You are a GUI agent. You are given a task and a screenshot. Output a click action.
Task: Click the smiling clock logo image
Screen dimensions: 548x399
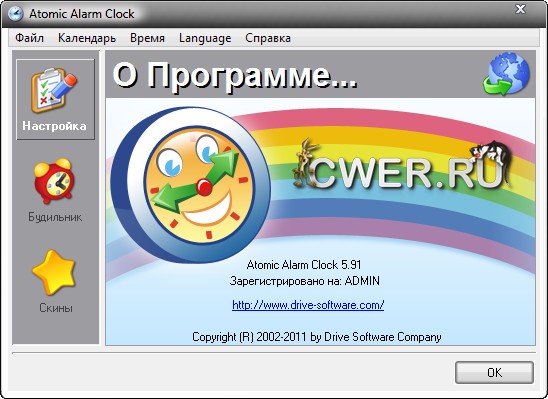[x=190, y=185]
